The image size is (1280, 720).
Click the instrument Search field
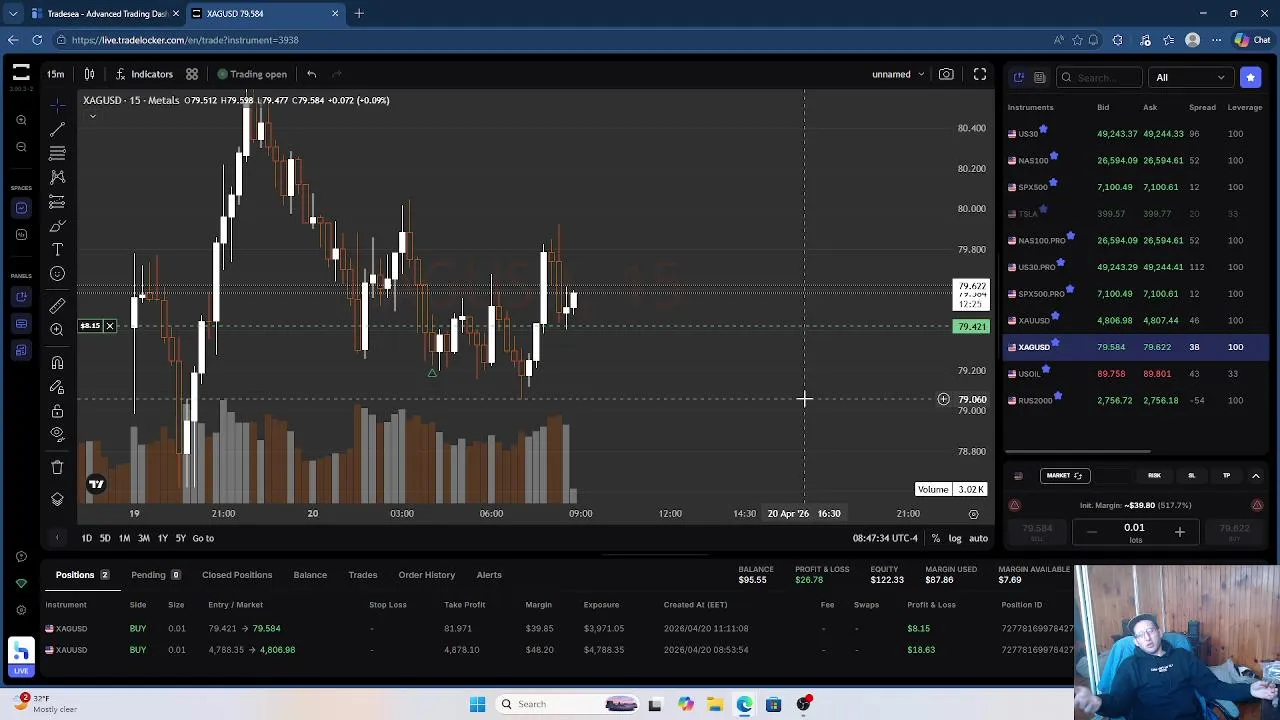[x=1099, y=77]
